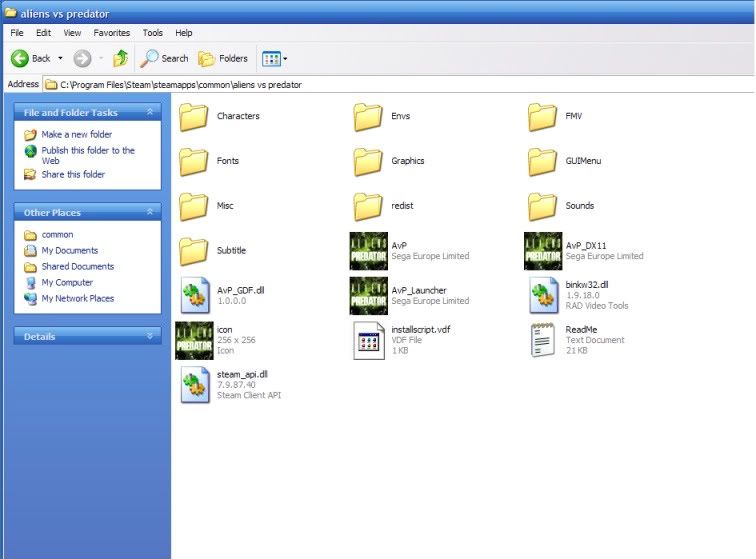This screenshot has width=756, height=559.
Task: Go up one folder level
Action: (120, 58)
